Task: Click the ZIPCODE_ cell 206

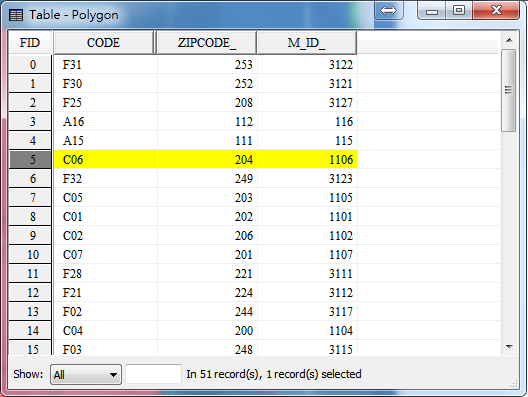Action: 207,235
